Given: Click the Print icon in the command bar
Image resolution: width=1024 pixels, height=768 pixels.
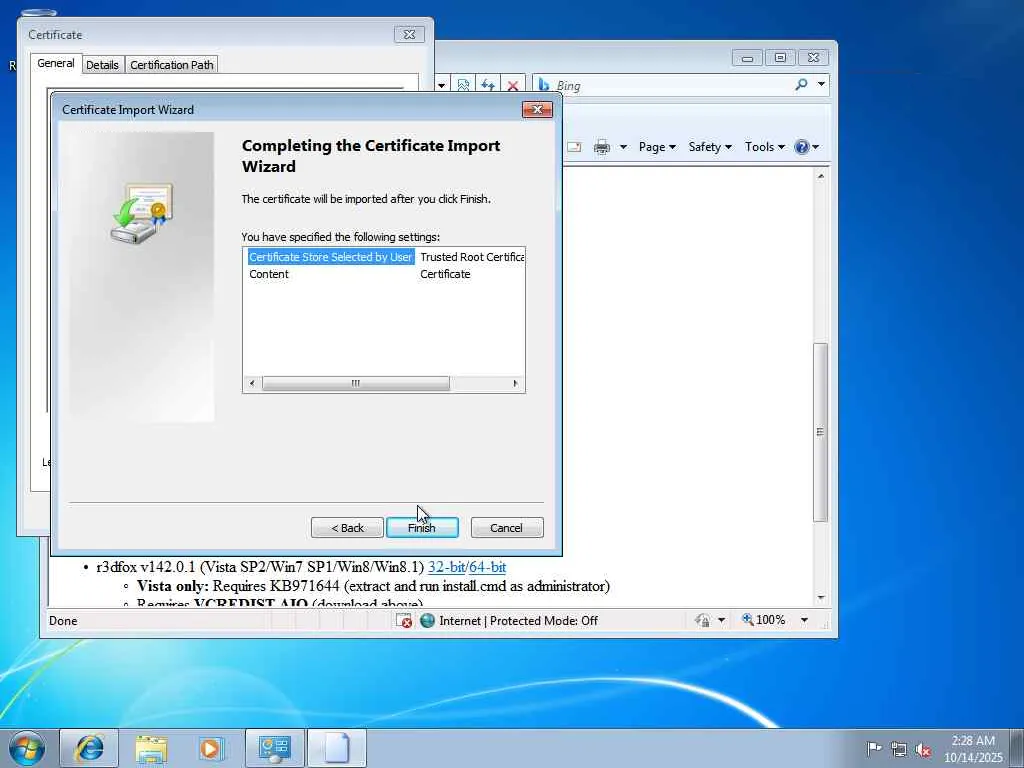Looking at the screenshot, I should coord(601,147).
